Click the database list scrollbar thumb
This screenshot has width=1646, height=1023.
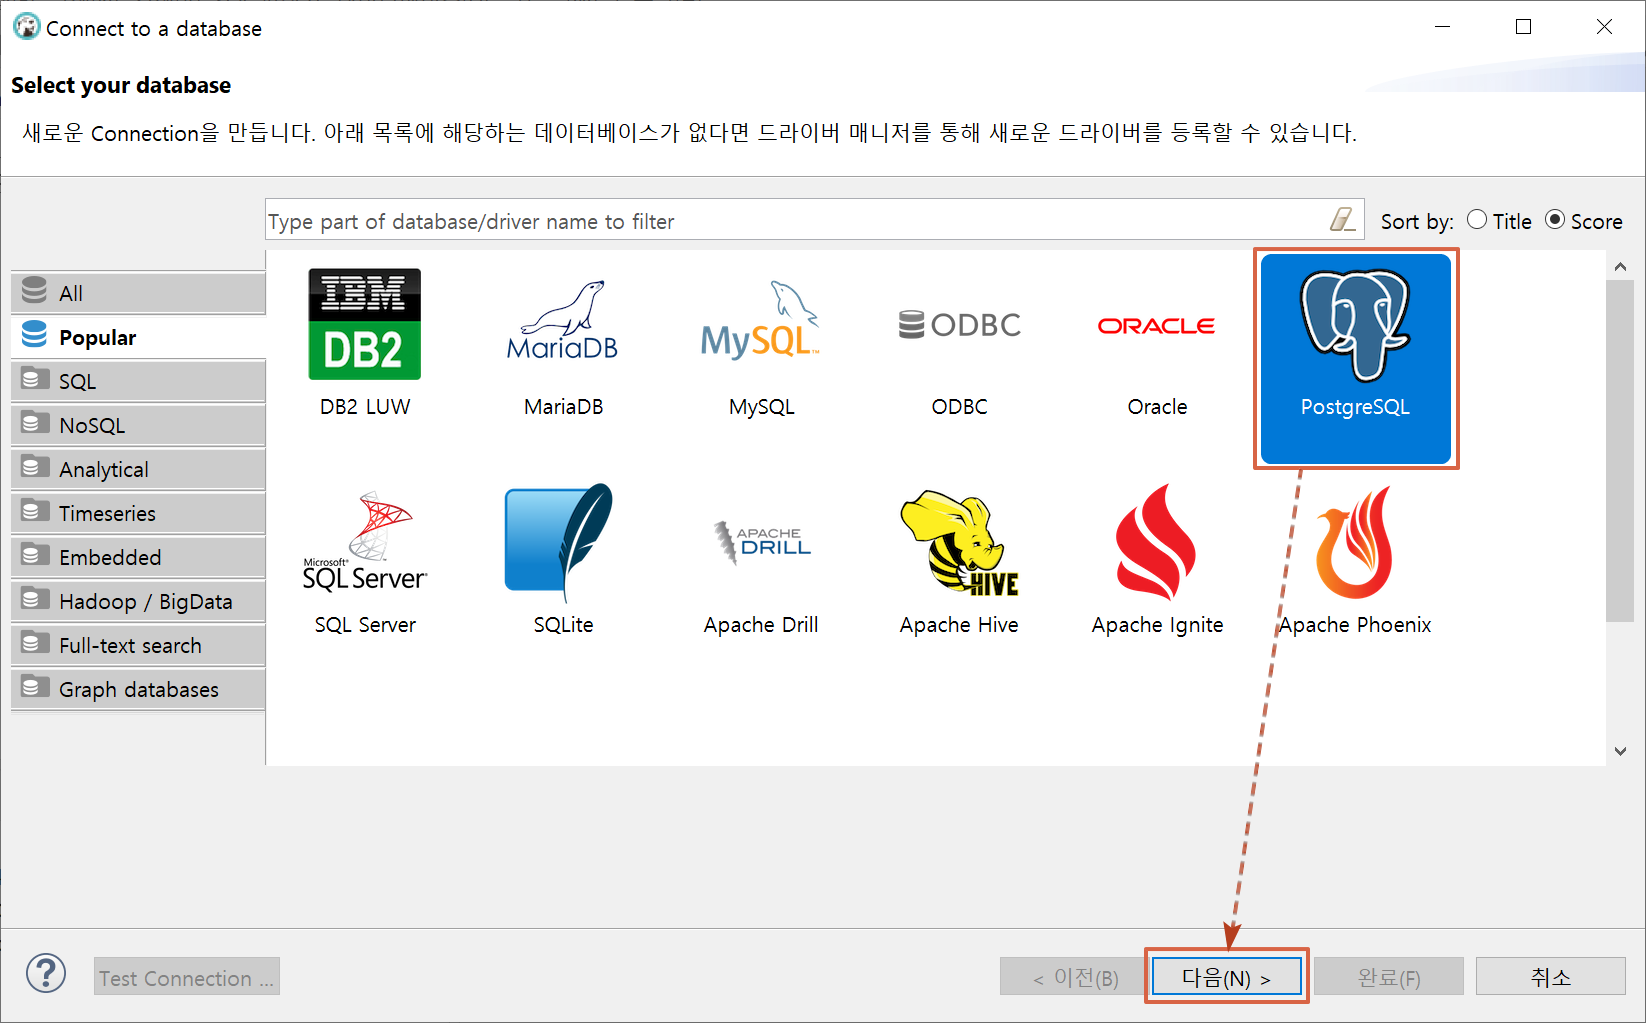point(1620,450)
